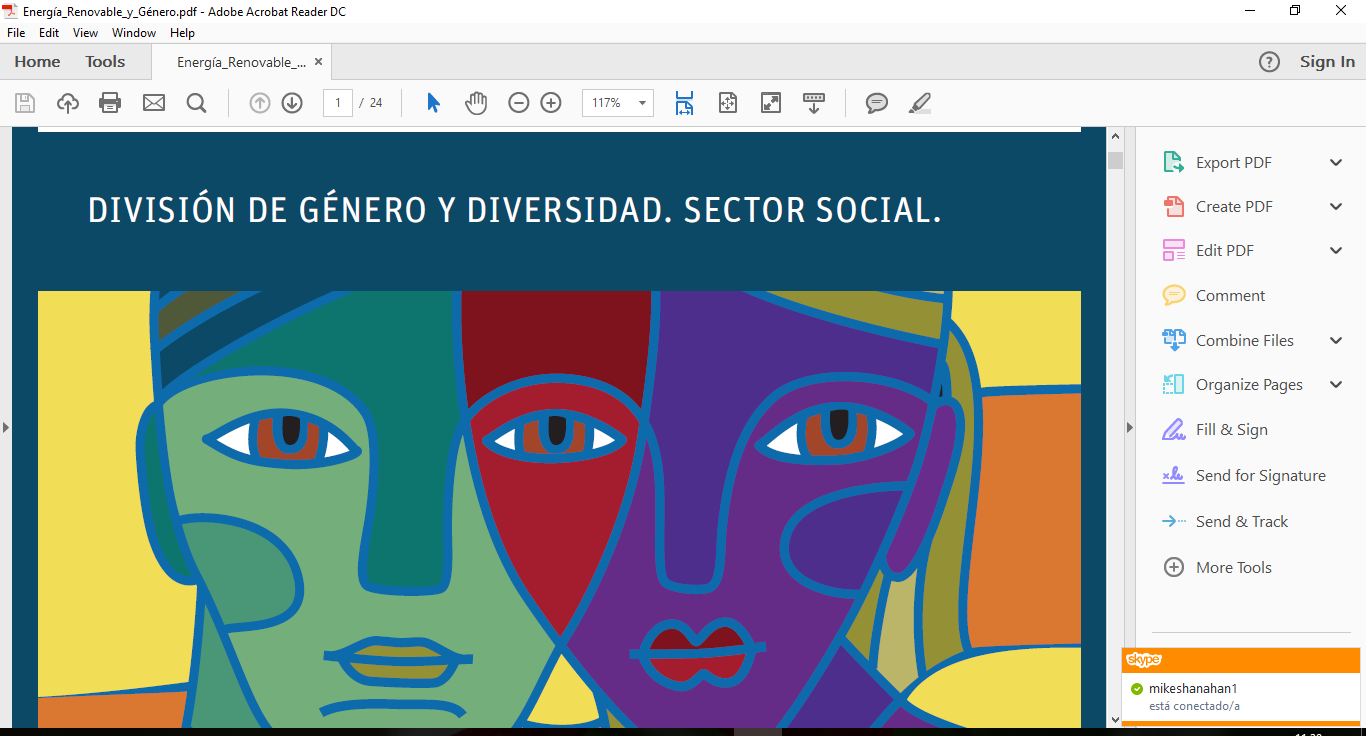This screenshot has width=1366, height=736.
Task: Open More Tools in right pane
Action: coord(1233,567)
